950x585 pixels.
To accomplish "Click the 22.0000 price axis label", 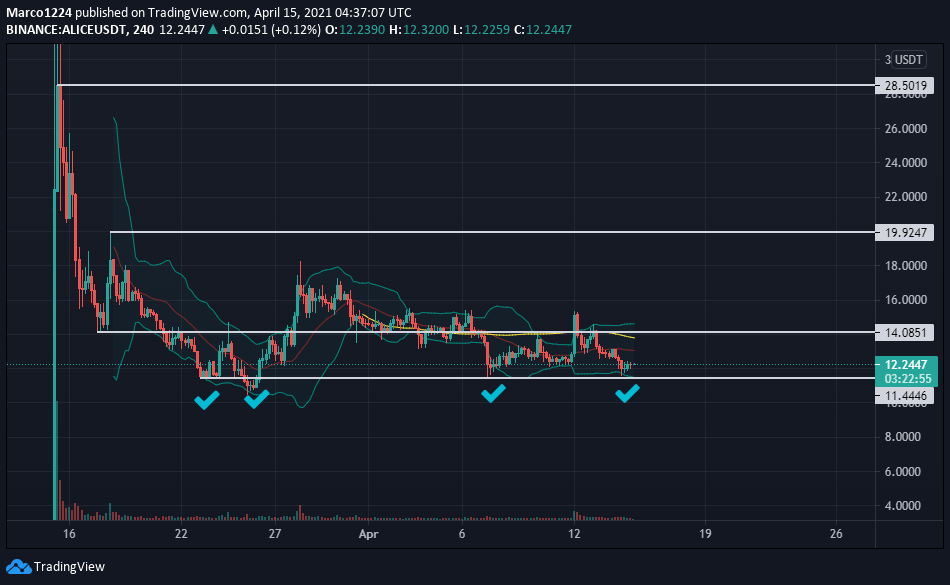I will coord(906,197).
